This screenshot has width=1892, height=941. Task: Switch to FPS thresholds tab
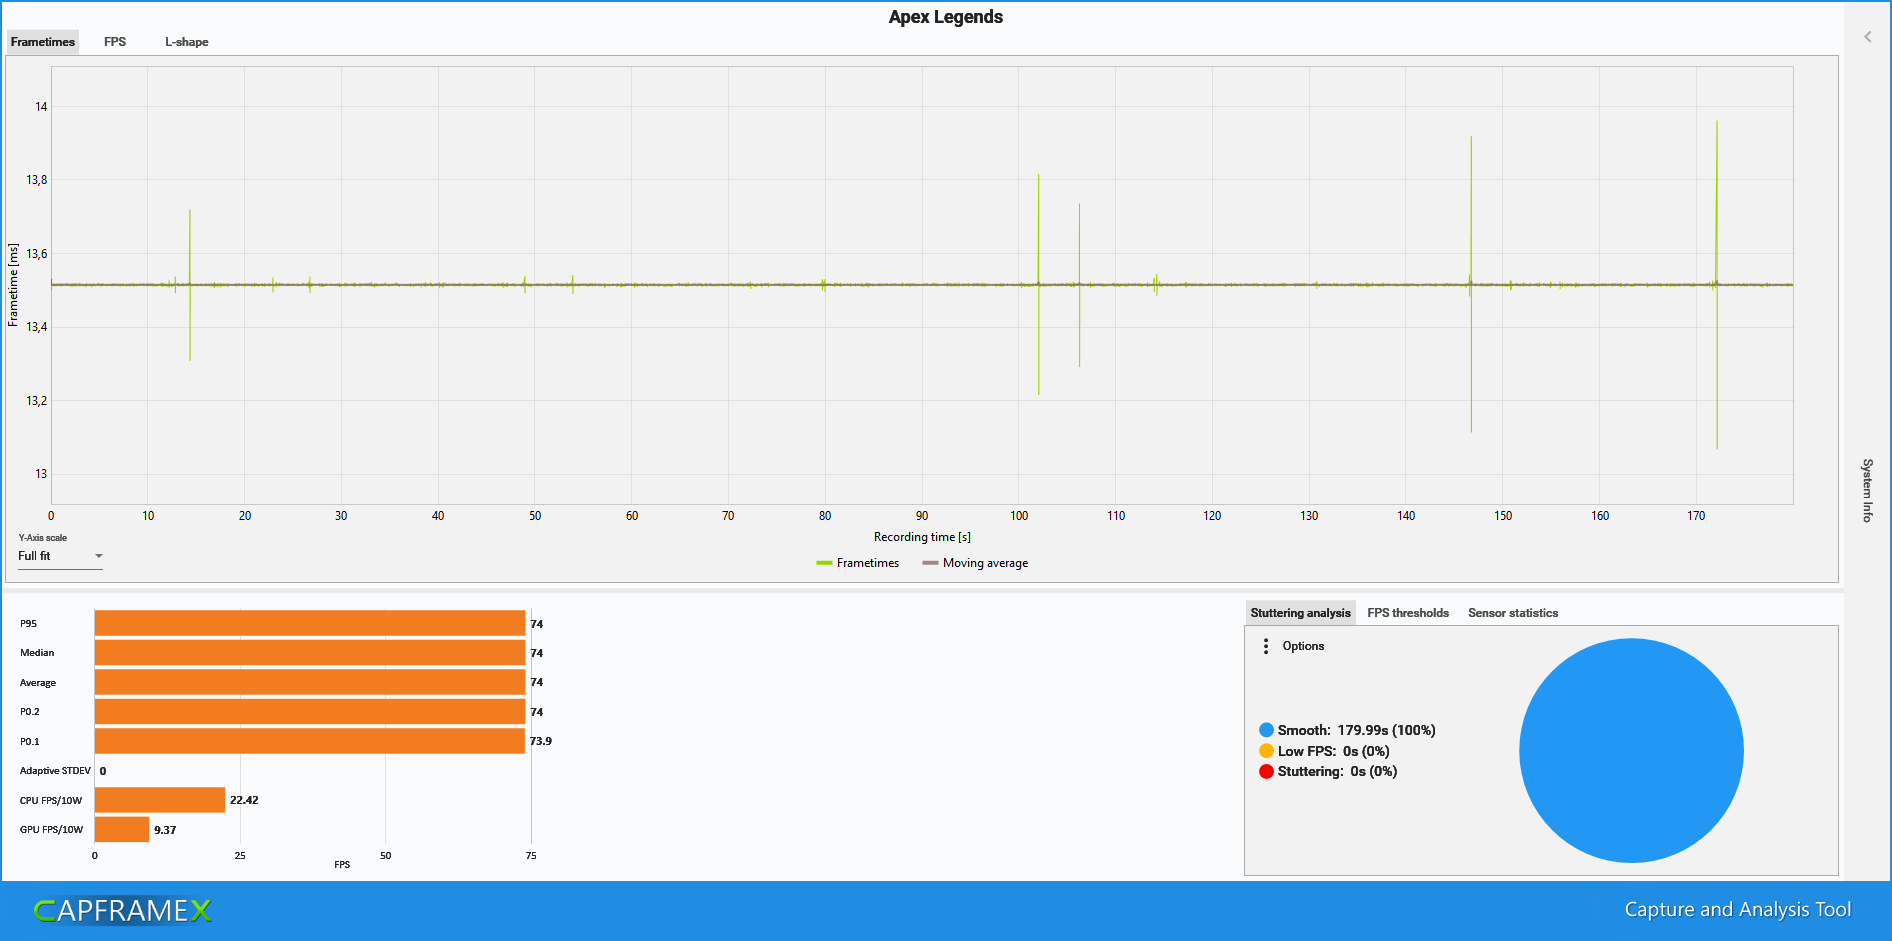point(1408,613)
